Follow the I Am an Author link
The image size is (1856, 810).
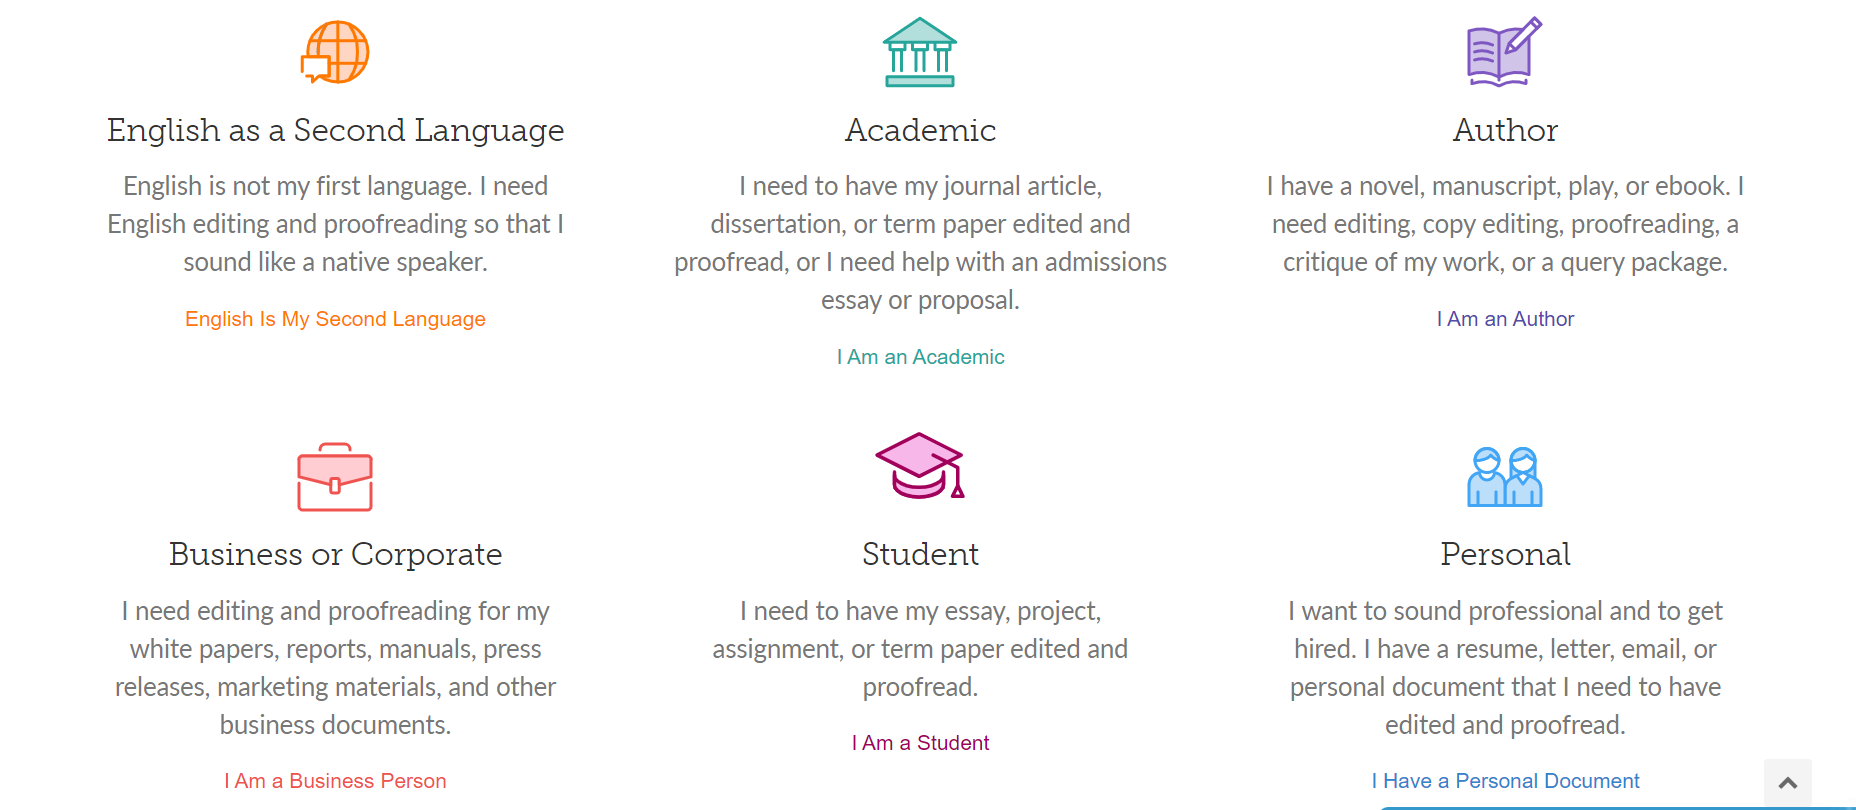pos(1505,319)
